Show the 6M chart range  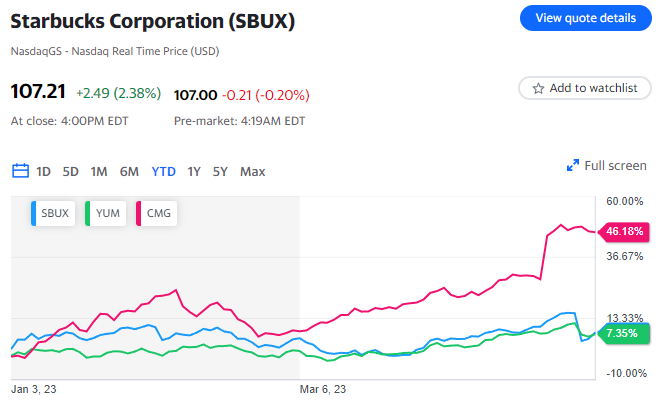point(129,171)
